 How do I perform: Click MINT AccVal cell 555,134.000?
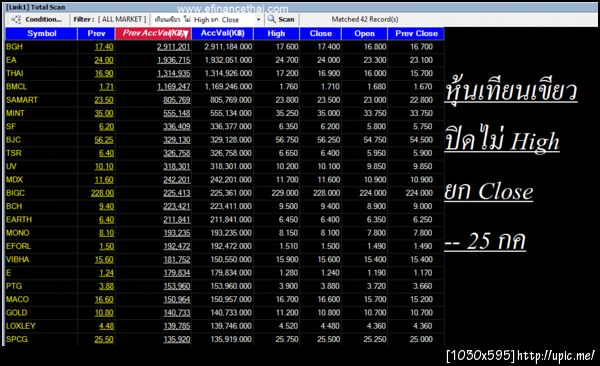click(231, 113)
